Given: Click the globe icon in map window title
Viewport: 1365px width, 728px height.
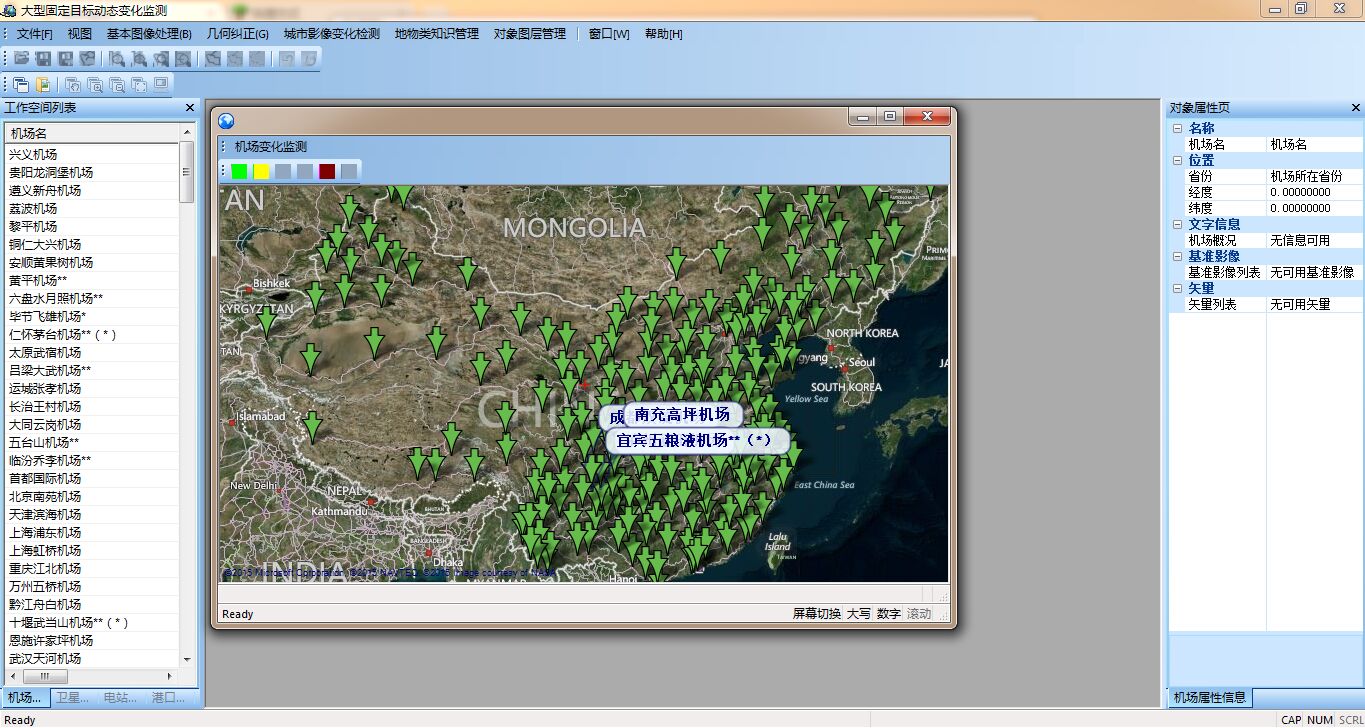Looking at the screenshot, I should tap(227, 121).
